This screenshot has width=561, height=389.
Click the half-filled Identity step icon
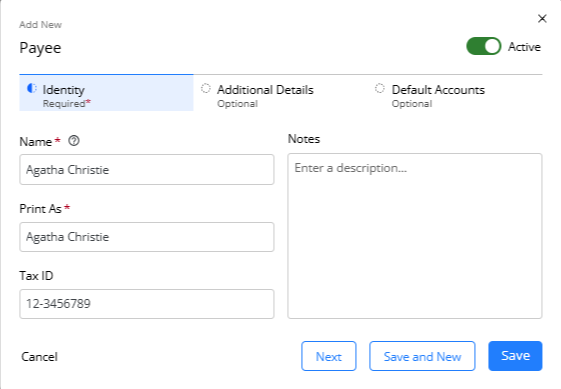32,88
